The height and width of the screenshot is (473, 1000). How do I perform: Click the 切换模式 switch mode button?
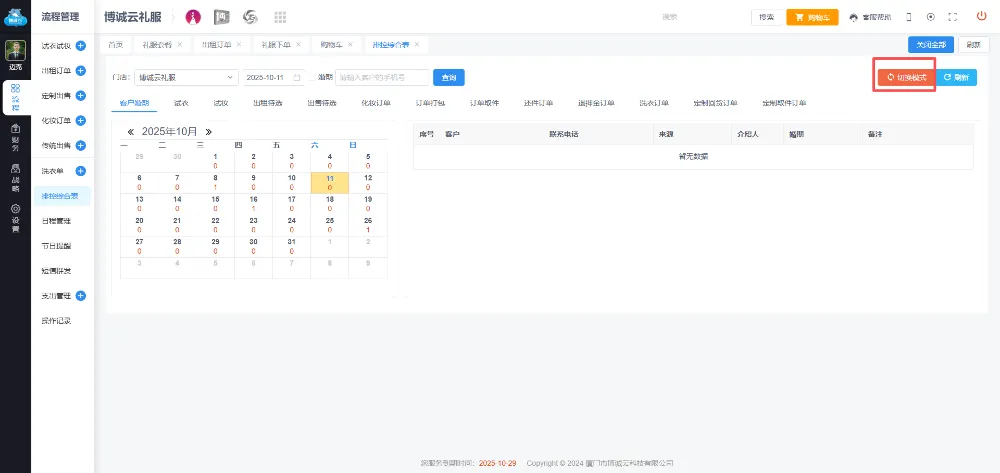(x=905, y=77)
